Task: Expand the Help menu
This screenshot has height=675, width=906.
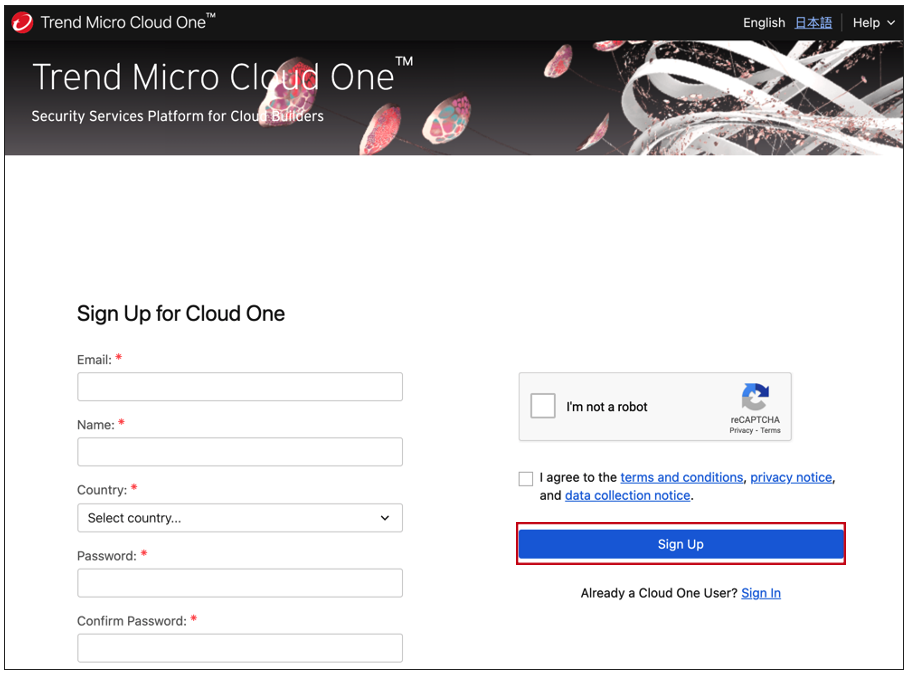Action: coord(873,23)
